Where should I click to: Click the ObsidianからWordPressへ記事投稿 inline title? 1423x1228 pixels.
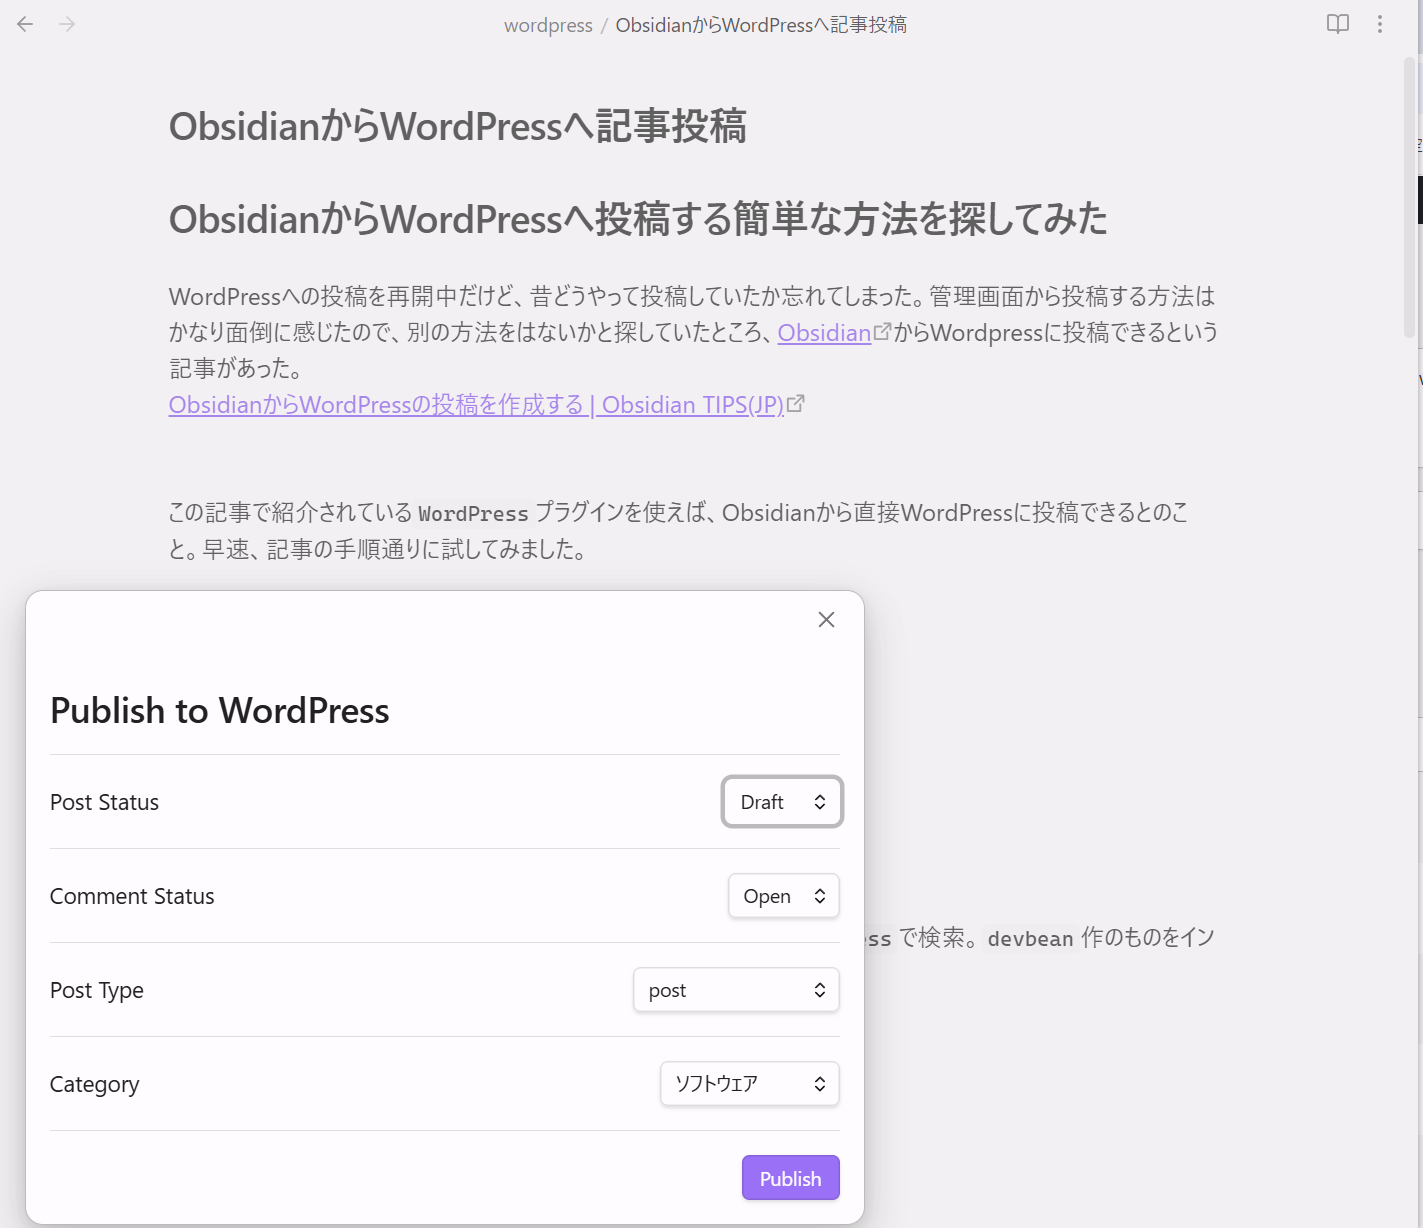pyautogui.click(x=457, y=127)
